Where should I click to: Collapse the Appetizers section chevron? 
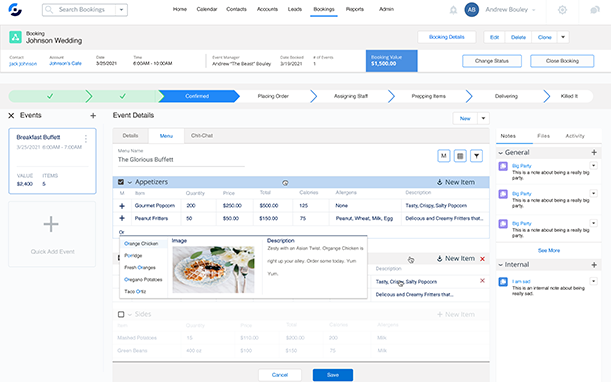click(130, 182)
